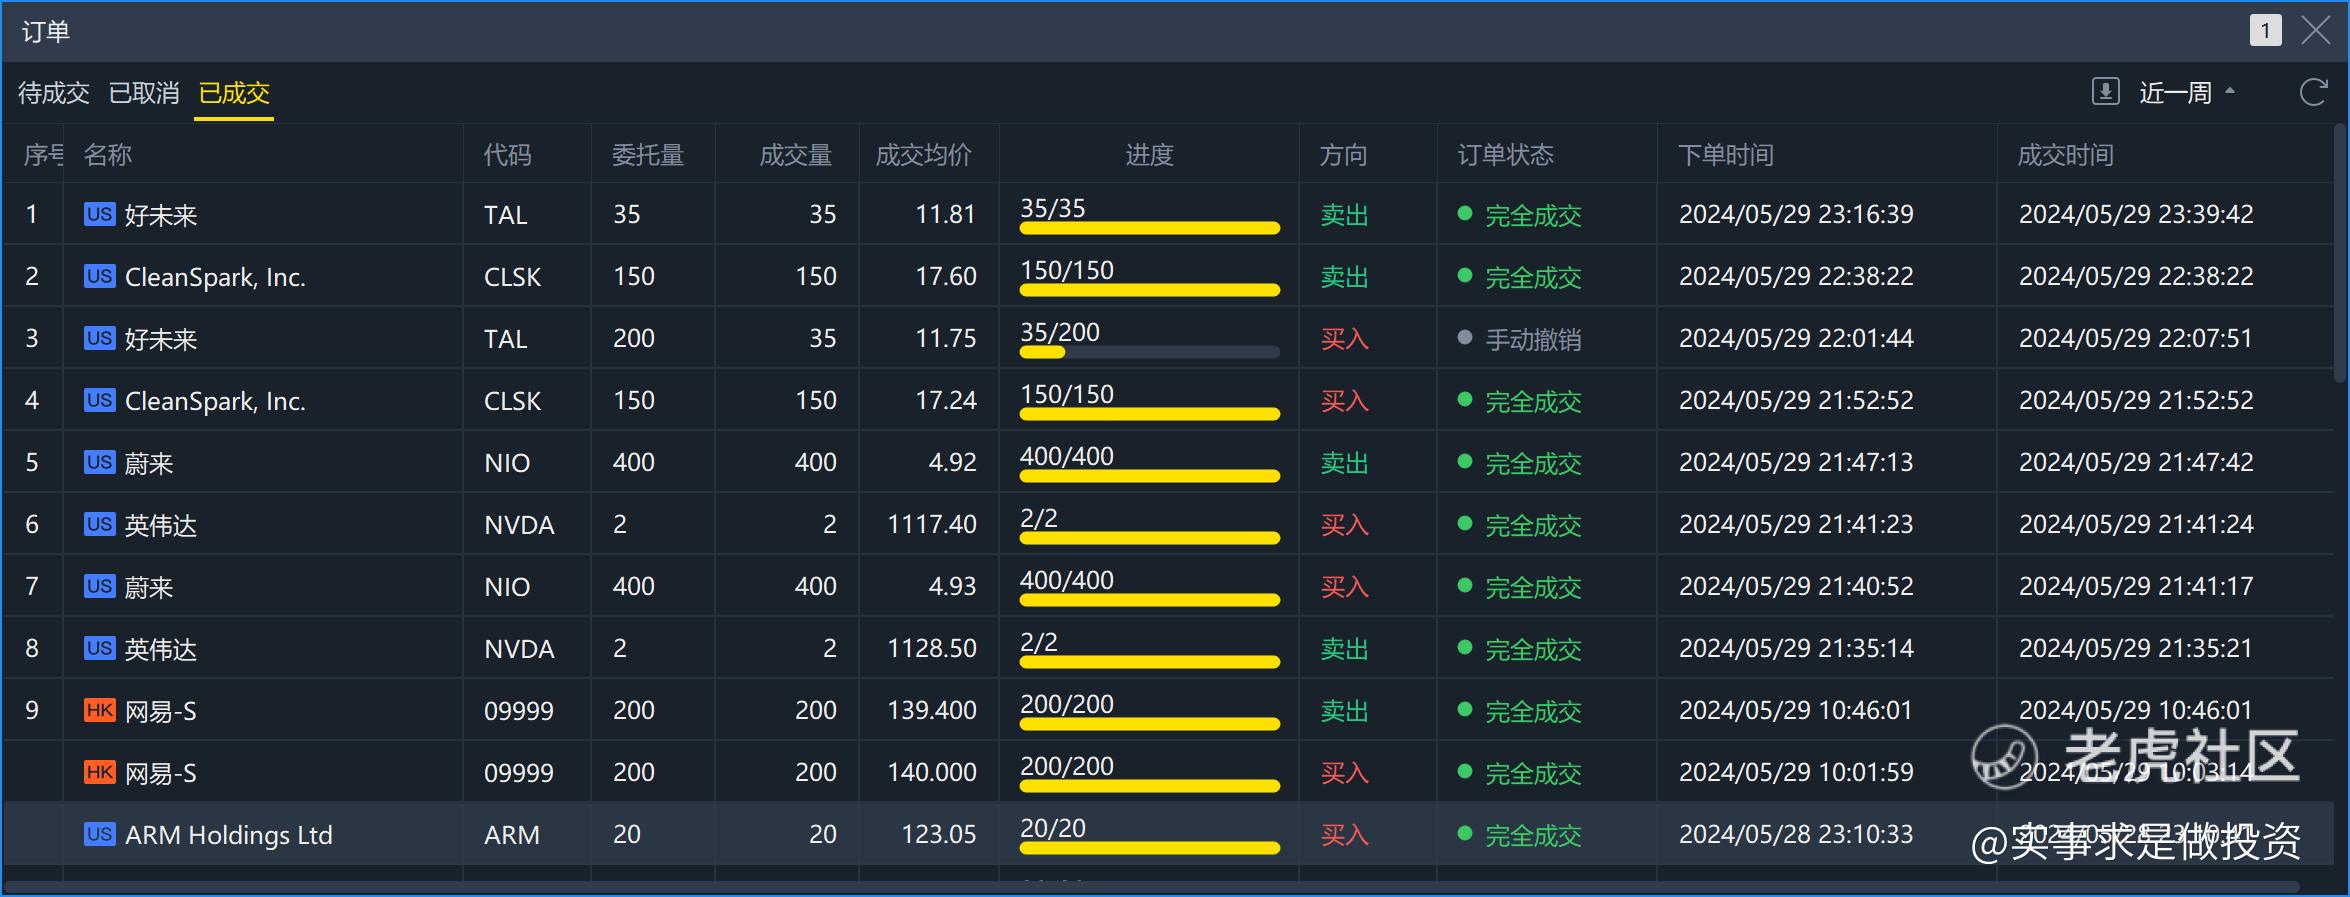The width and height of the screenshot is (2350, 897).
Task: Switch to the 待成交 tab
Action: click(x=54, y=93)
